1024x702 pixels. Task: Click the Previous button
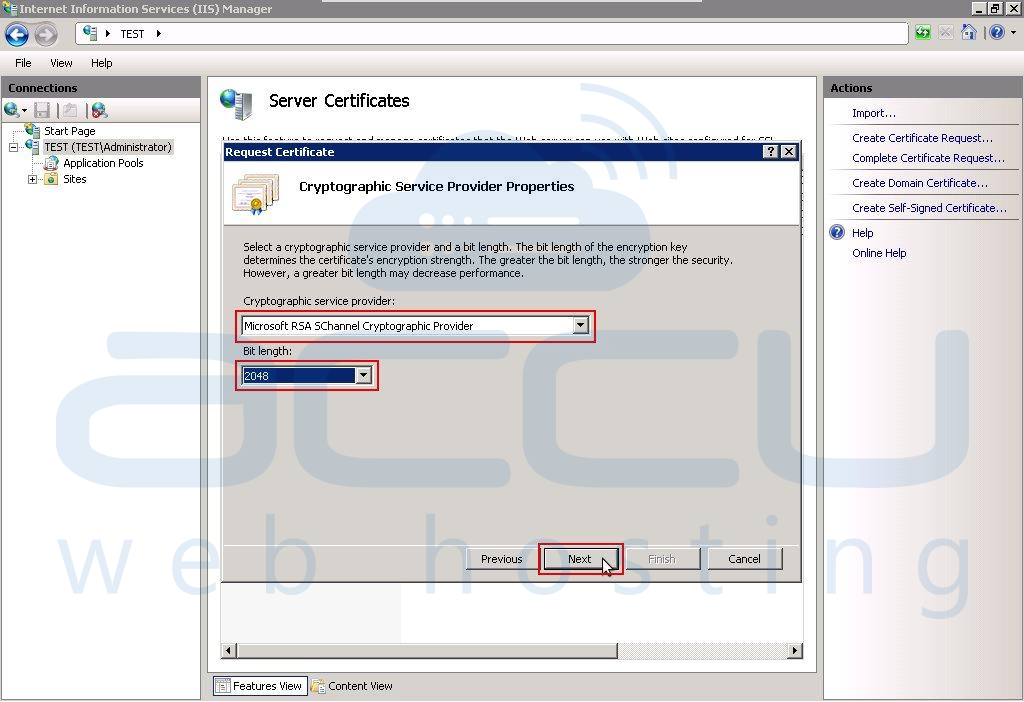coord(502,559)
